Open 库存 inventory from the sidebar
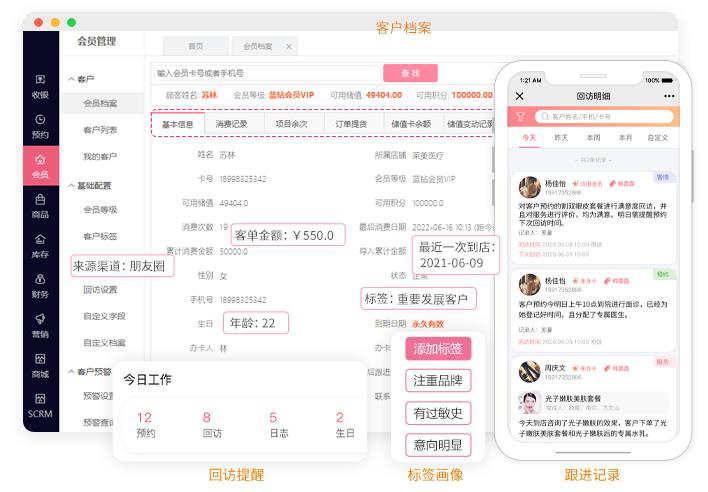Image resolution: width=708 pixels, height=492 pixels. tap(40, 245)
